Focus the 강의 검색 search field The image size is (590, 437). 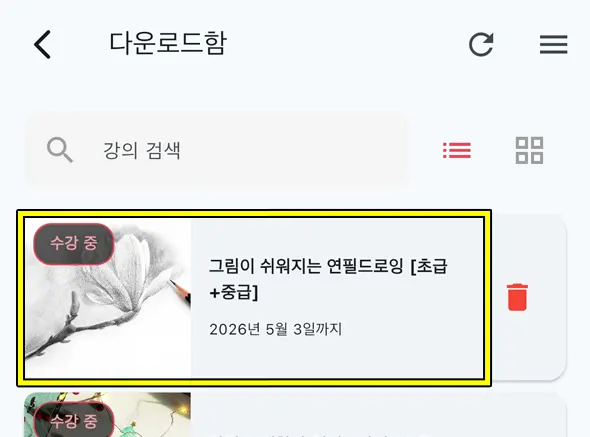coord(216,150)
